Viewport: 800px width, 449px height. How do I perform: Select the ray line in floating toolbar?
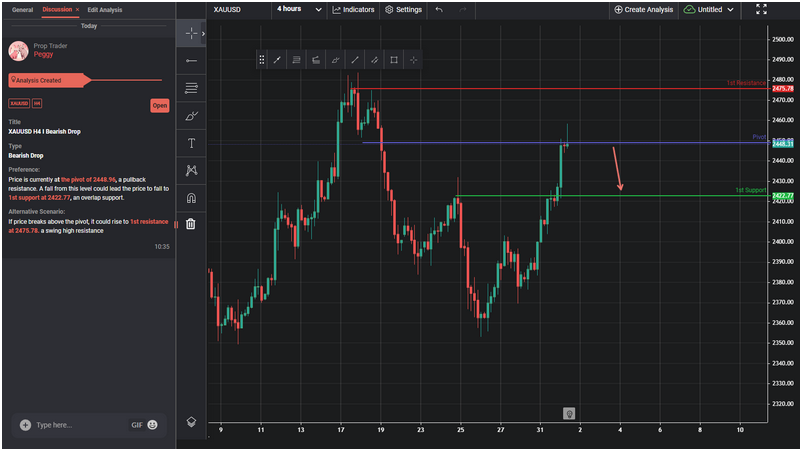pyautogui.click(x=355, y=60)
